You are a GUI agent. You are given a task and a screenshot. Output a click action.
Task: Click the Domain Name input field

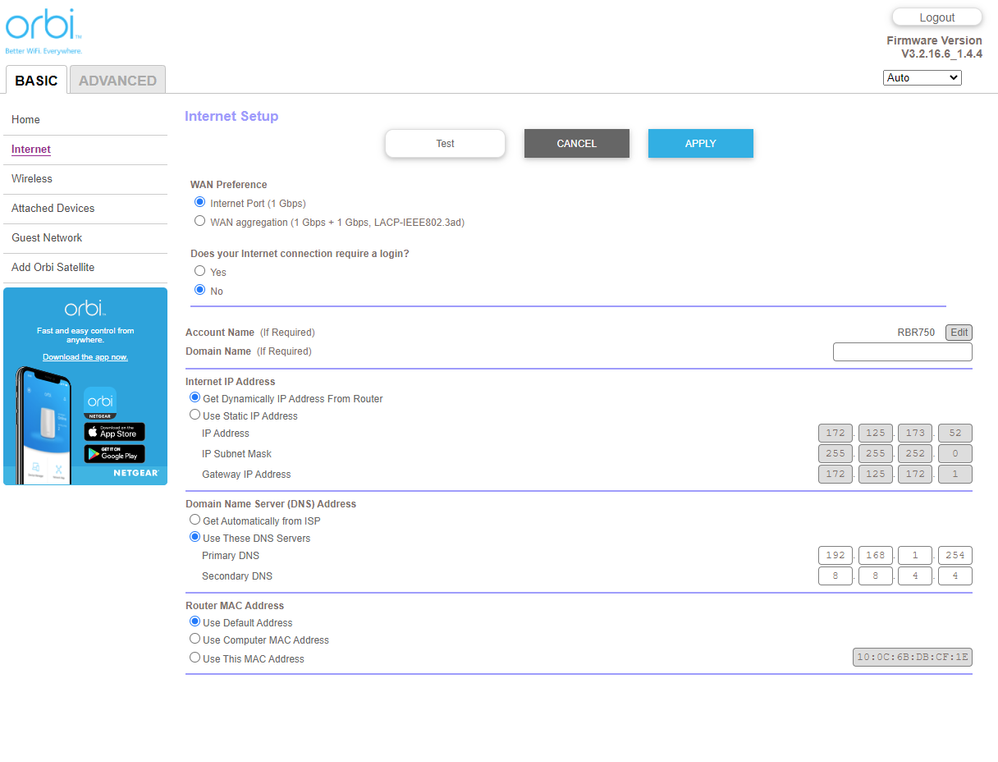902,352
